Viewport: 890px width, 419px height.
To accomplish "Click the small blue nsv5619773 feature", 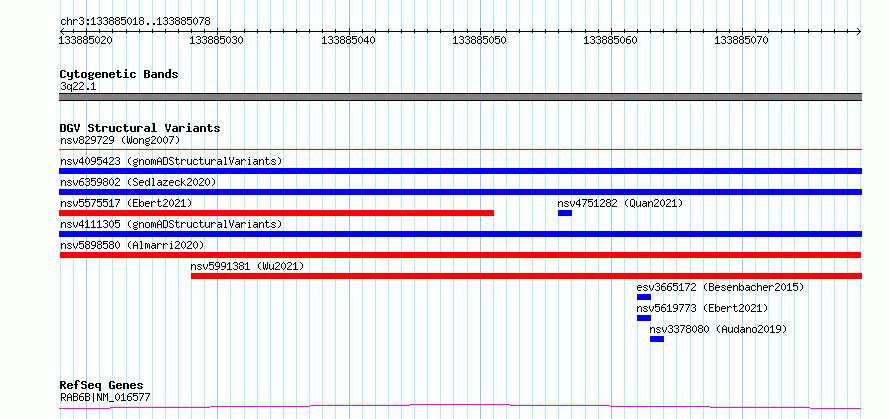I will [644, 318].
